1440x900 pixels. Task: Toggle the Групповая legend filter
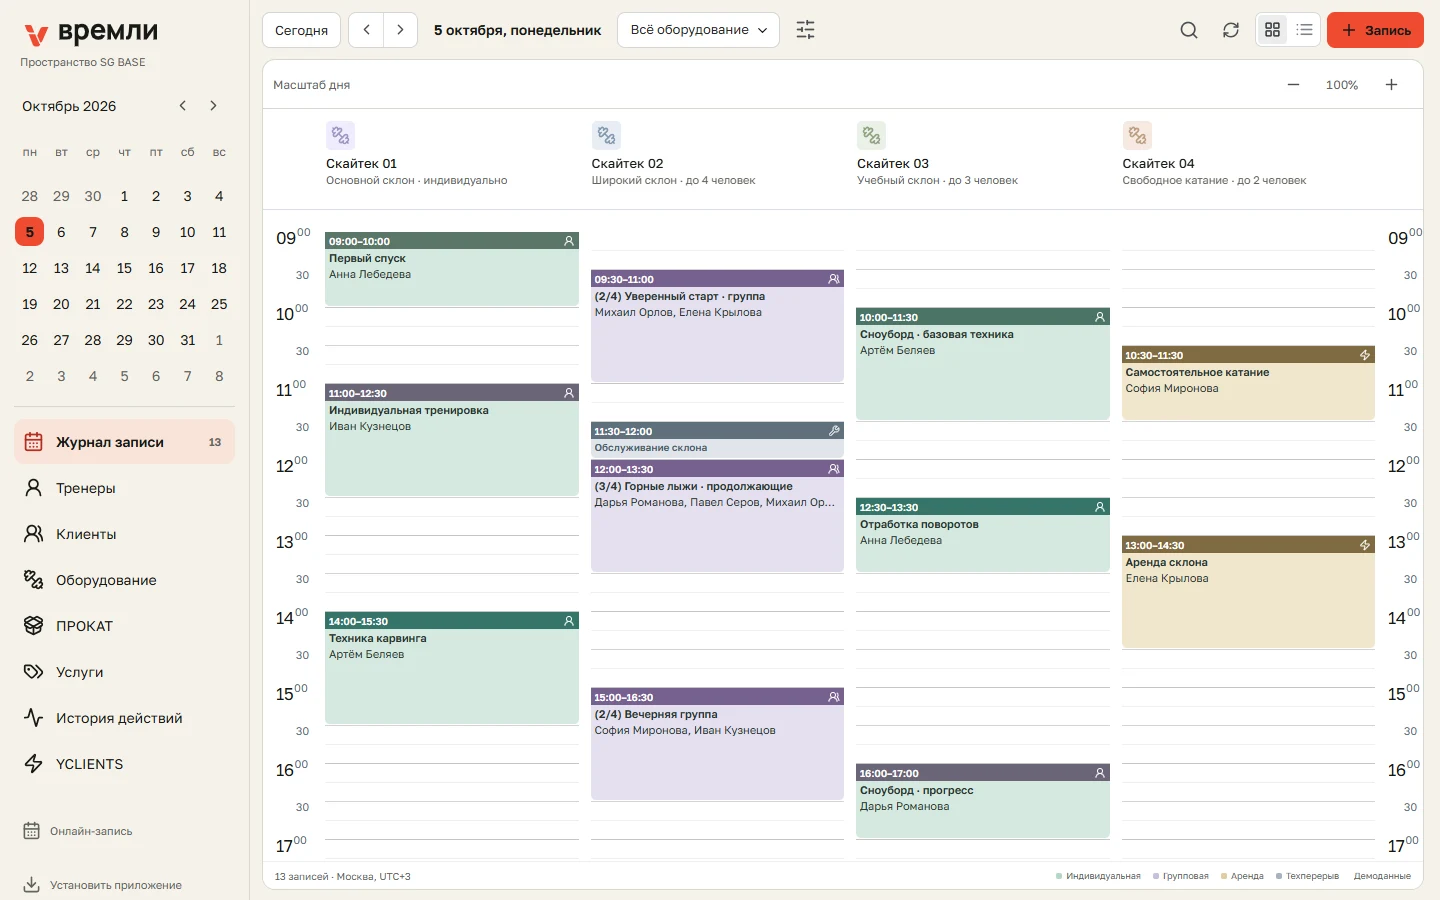click(1181, 877)
